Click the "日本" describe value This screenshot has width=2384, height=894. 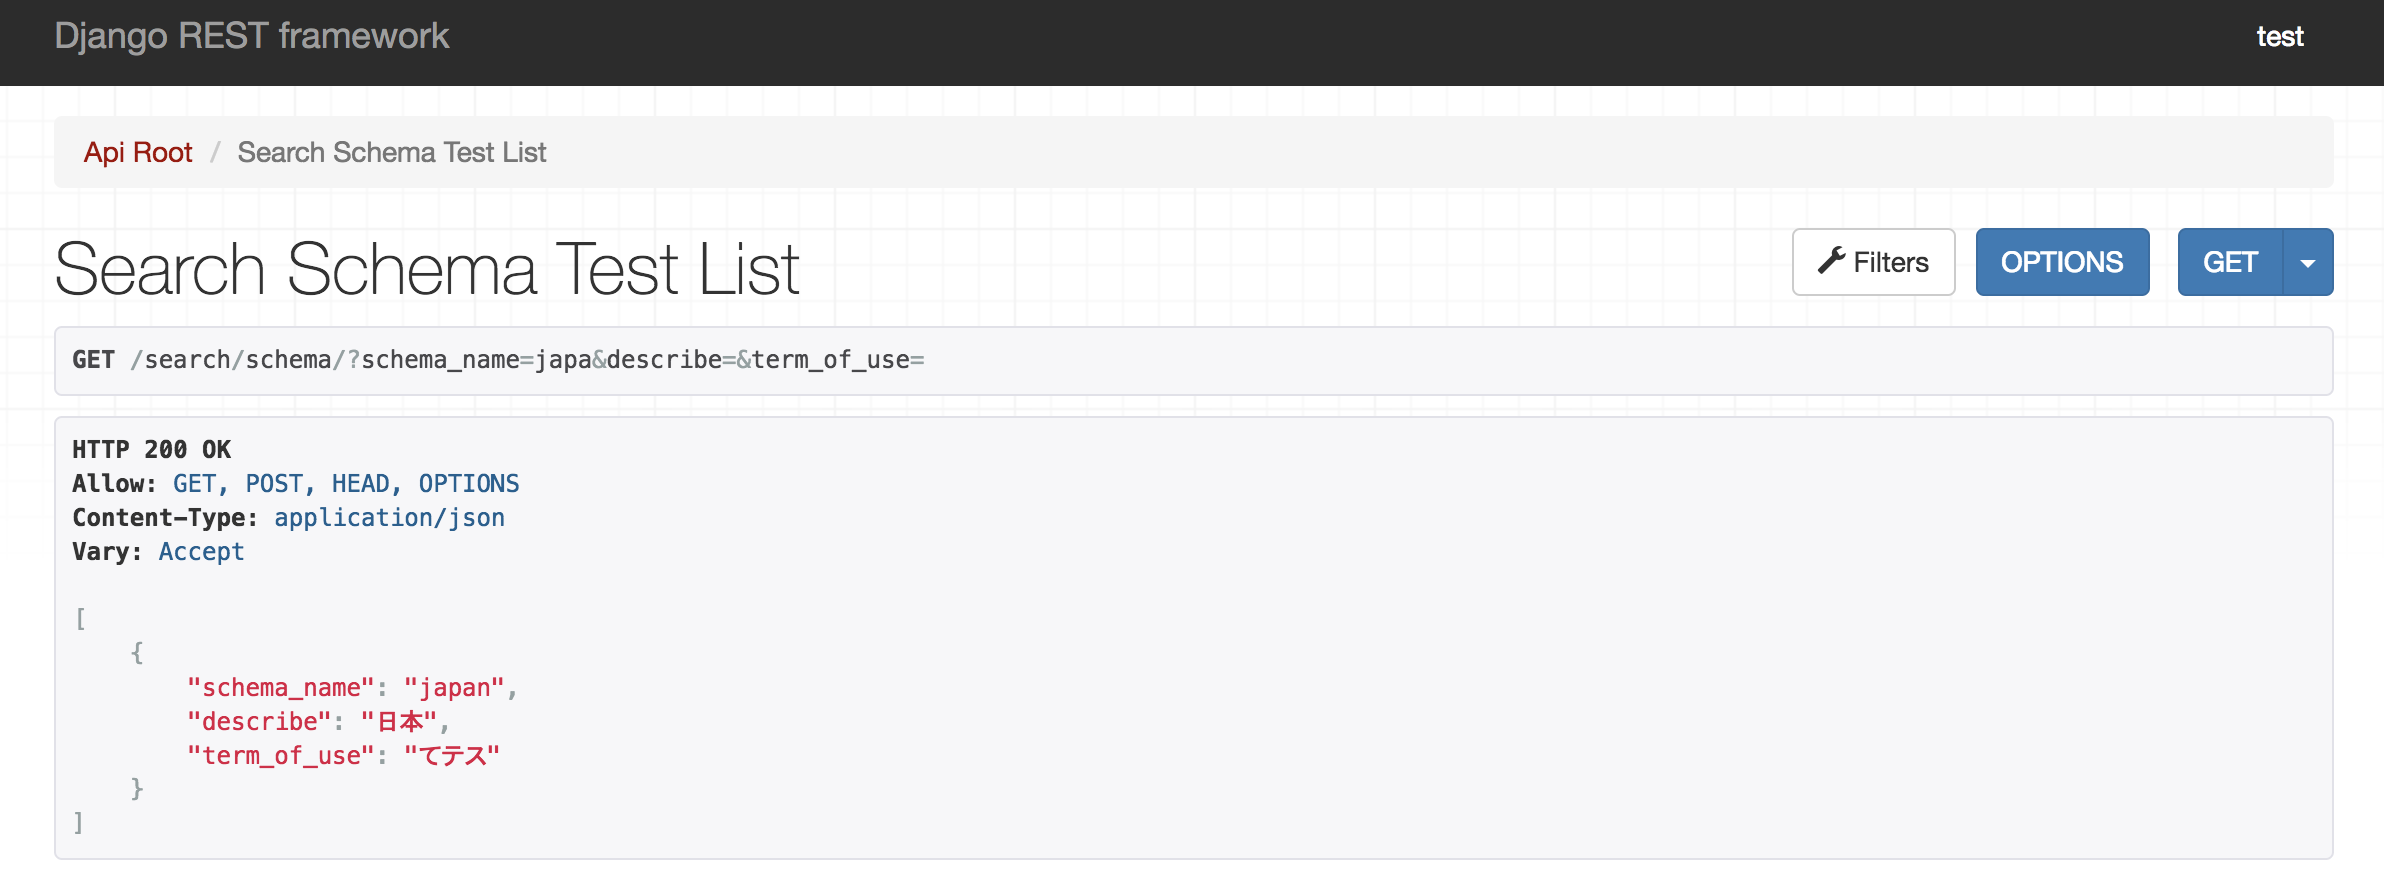point(398,722)
